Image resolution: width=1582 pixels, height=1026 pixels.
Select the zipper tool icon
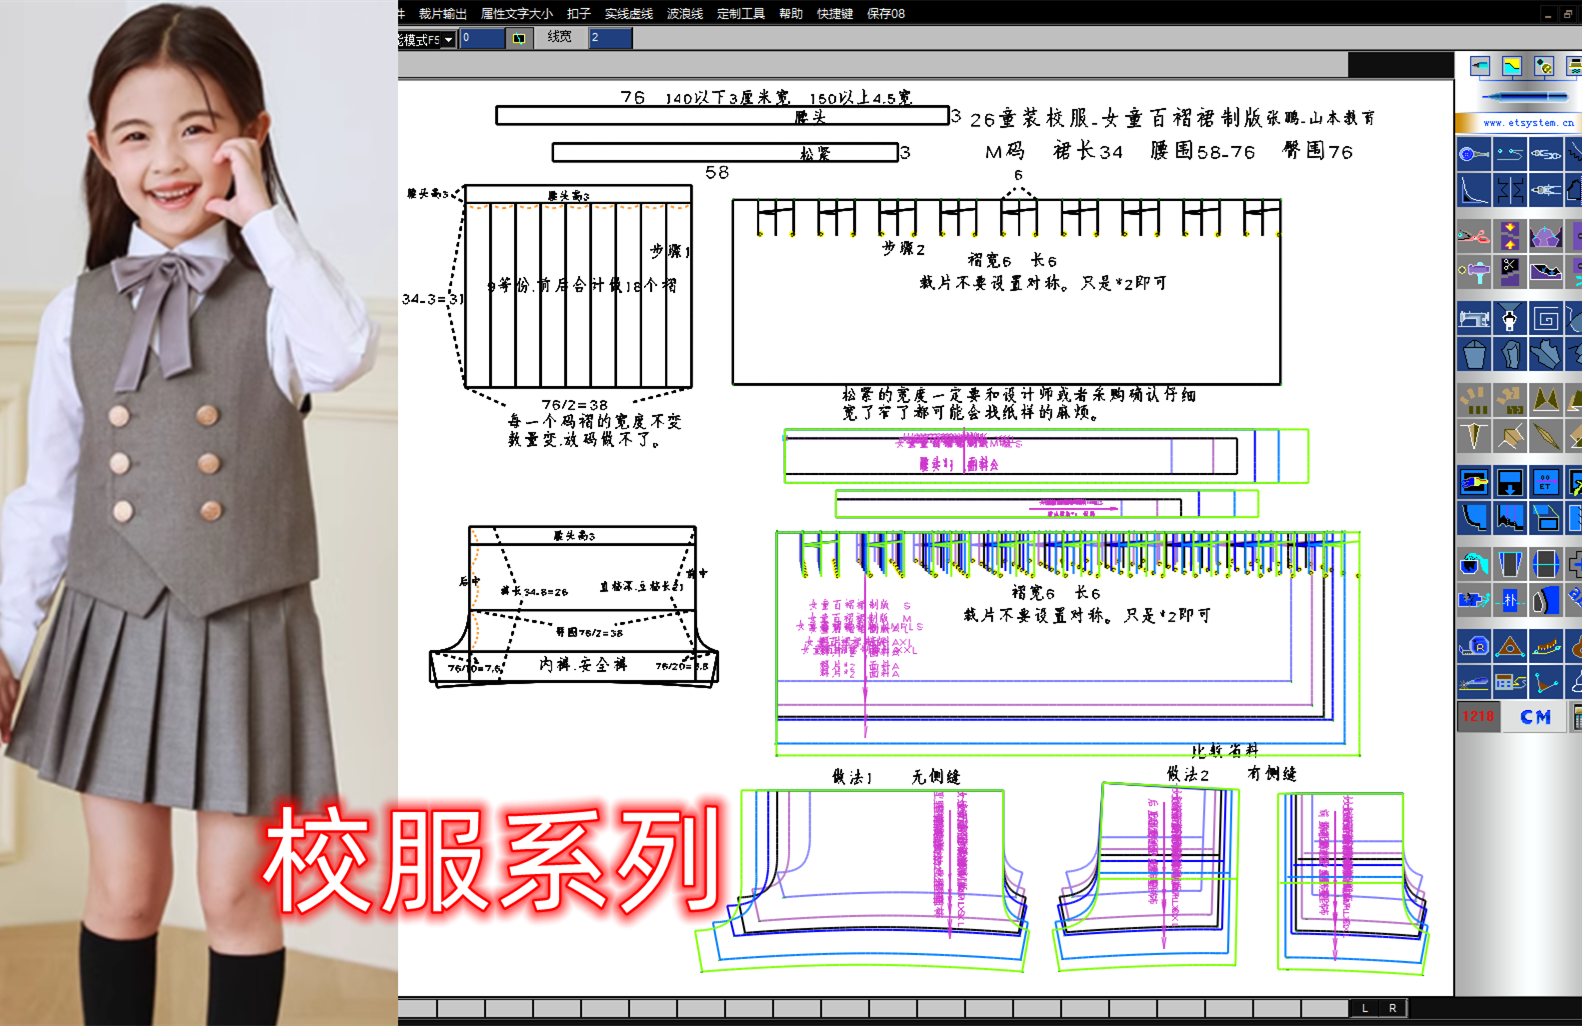tap(1510, 319)
